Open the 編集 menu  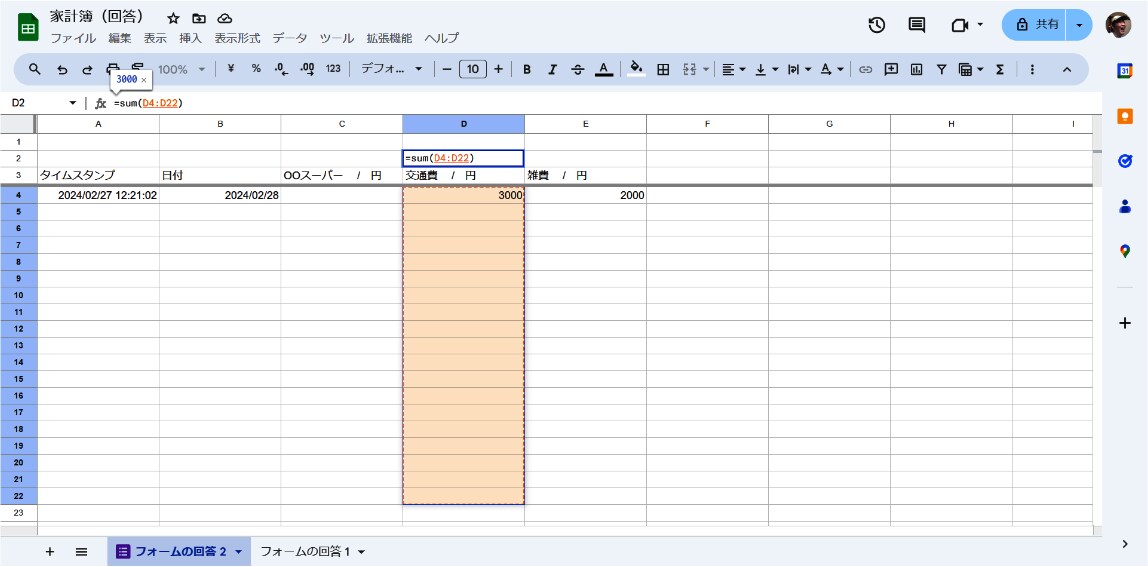(x=119, y=38)
